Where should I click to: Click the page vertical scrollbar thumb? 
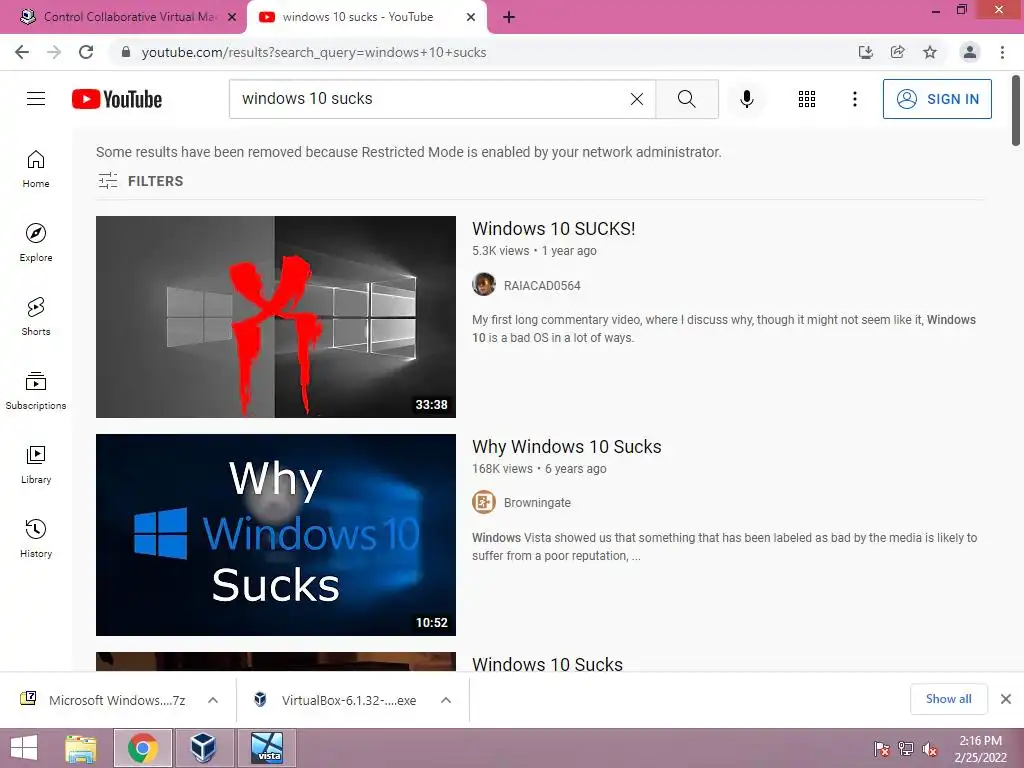(1016, 111)
